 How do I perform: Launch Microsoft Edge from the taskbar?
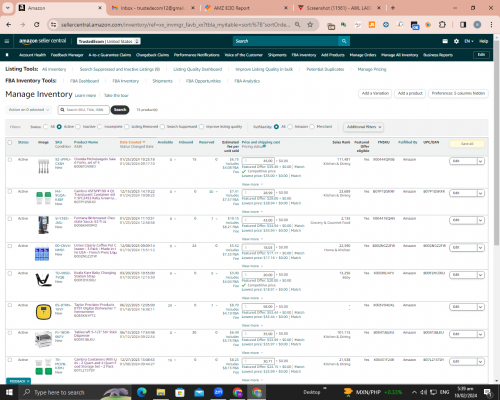tap(142, 392)
